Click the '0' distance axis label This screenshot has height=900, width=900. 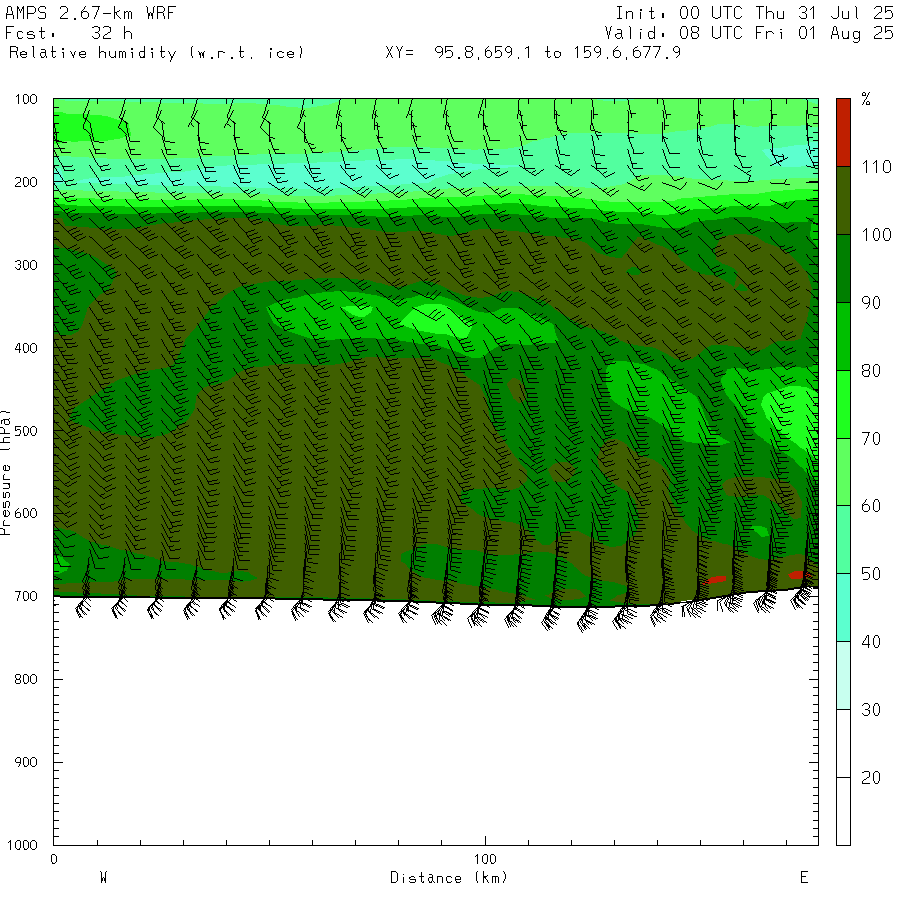pyautogui.click(x=54, y=859)
